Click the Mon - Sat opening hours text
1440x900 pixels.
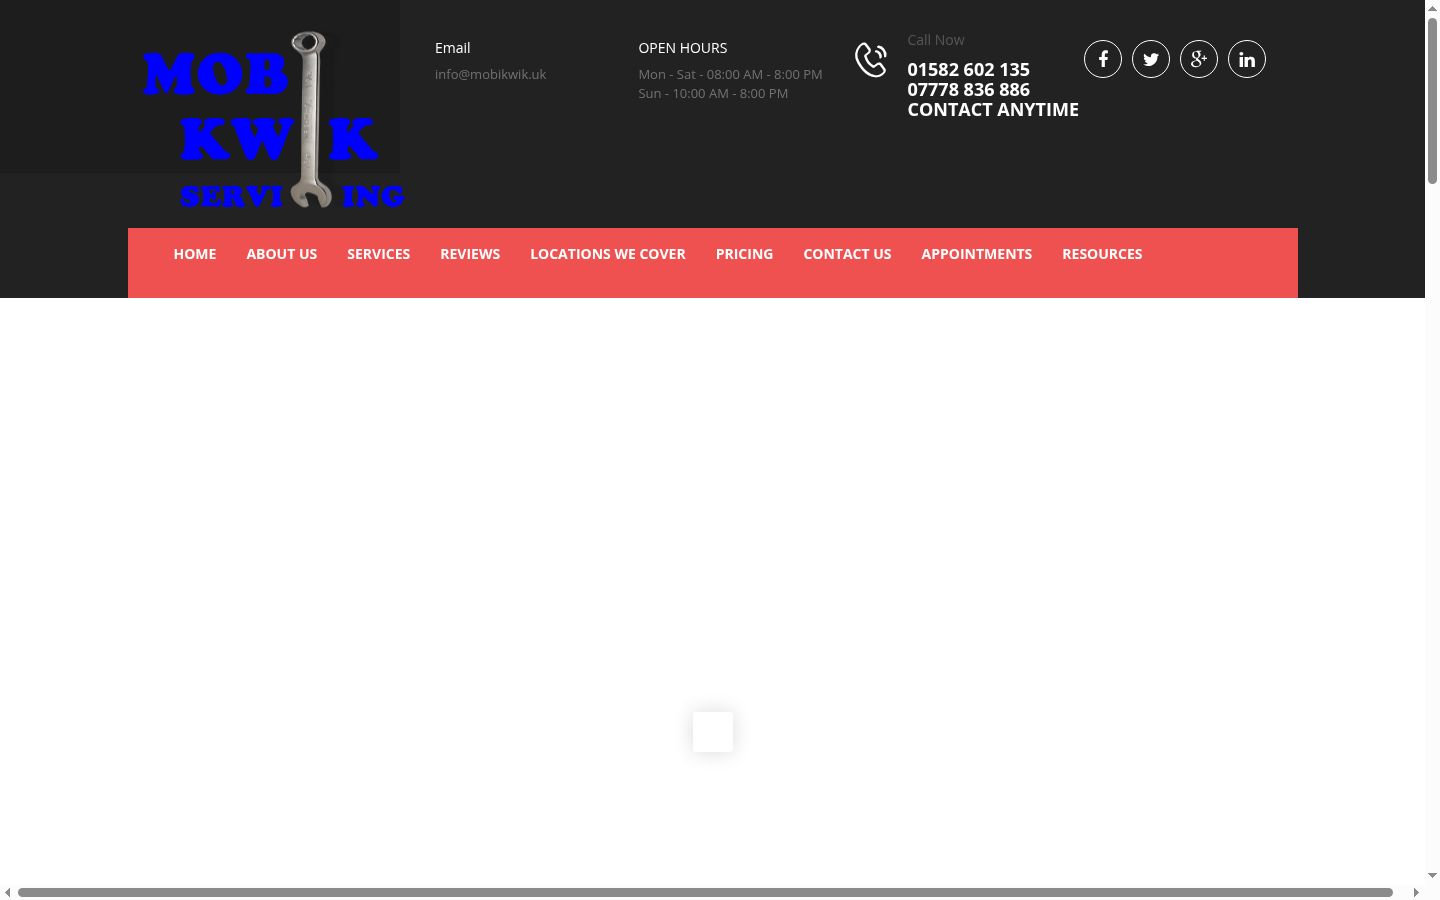pos(730,74)
